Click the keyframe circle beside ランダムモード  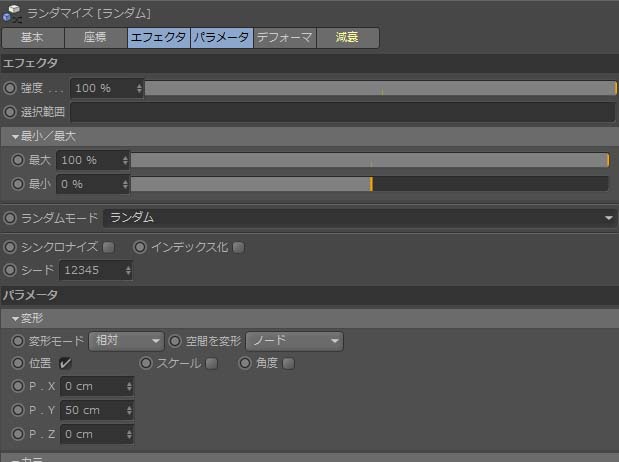point(10,218)
